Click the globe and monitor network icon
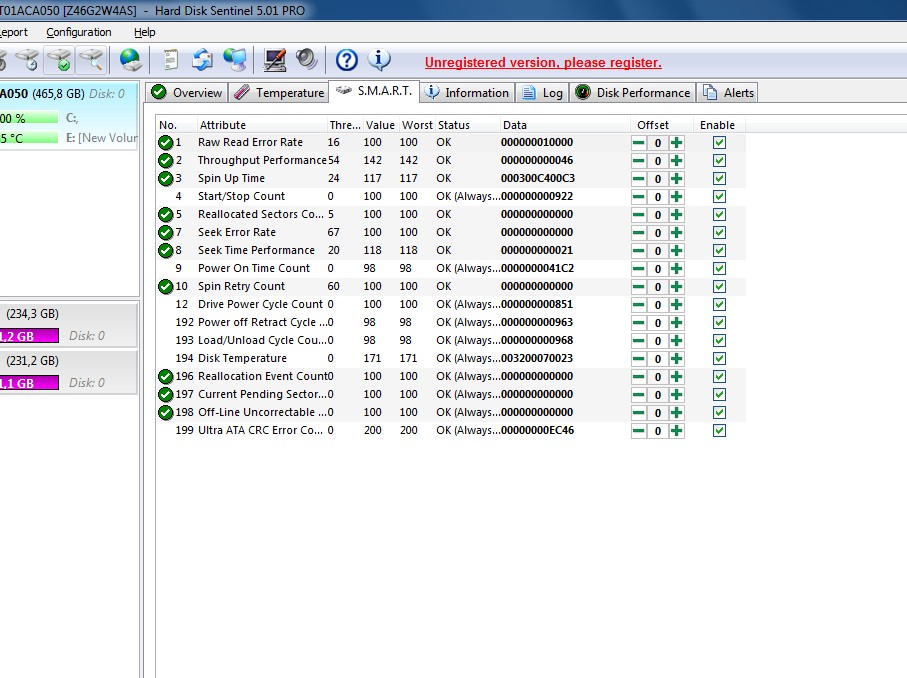Image resolution: width=907 pixels, height=678 pixels. (235, 60)
